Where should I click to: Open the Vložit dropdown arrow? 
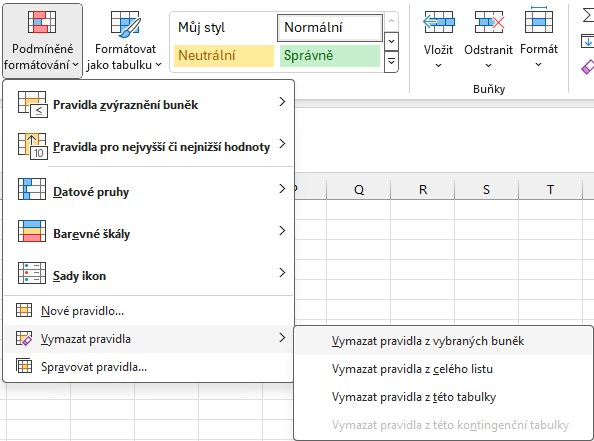click(x=438, y=65)
